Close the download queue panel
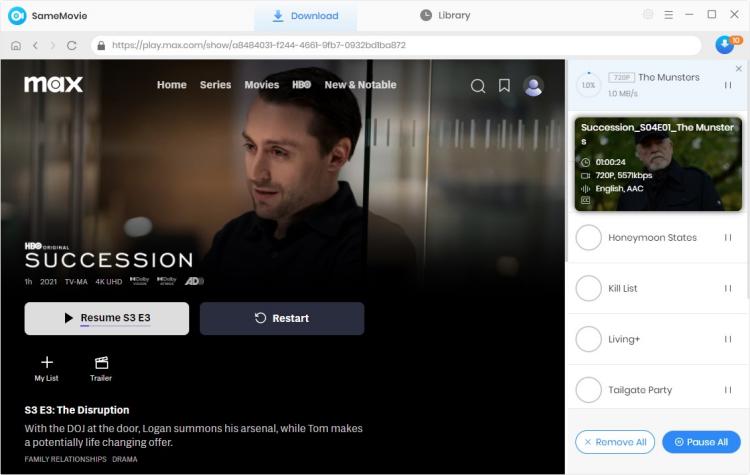This screenshot has width=750, height=475. (739, 68)
